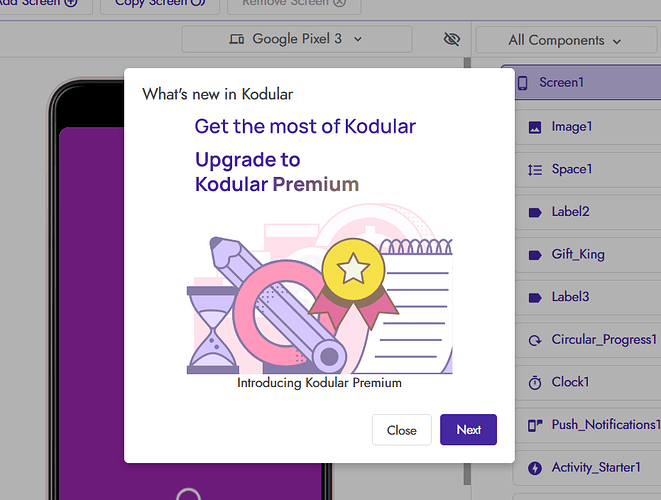
Task: Click the Push_Notifications1 device icon
Action: click(535, 425)
